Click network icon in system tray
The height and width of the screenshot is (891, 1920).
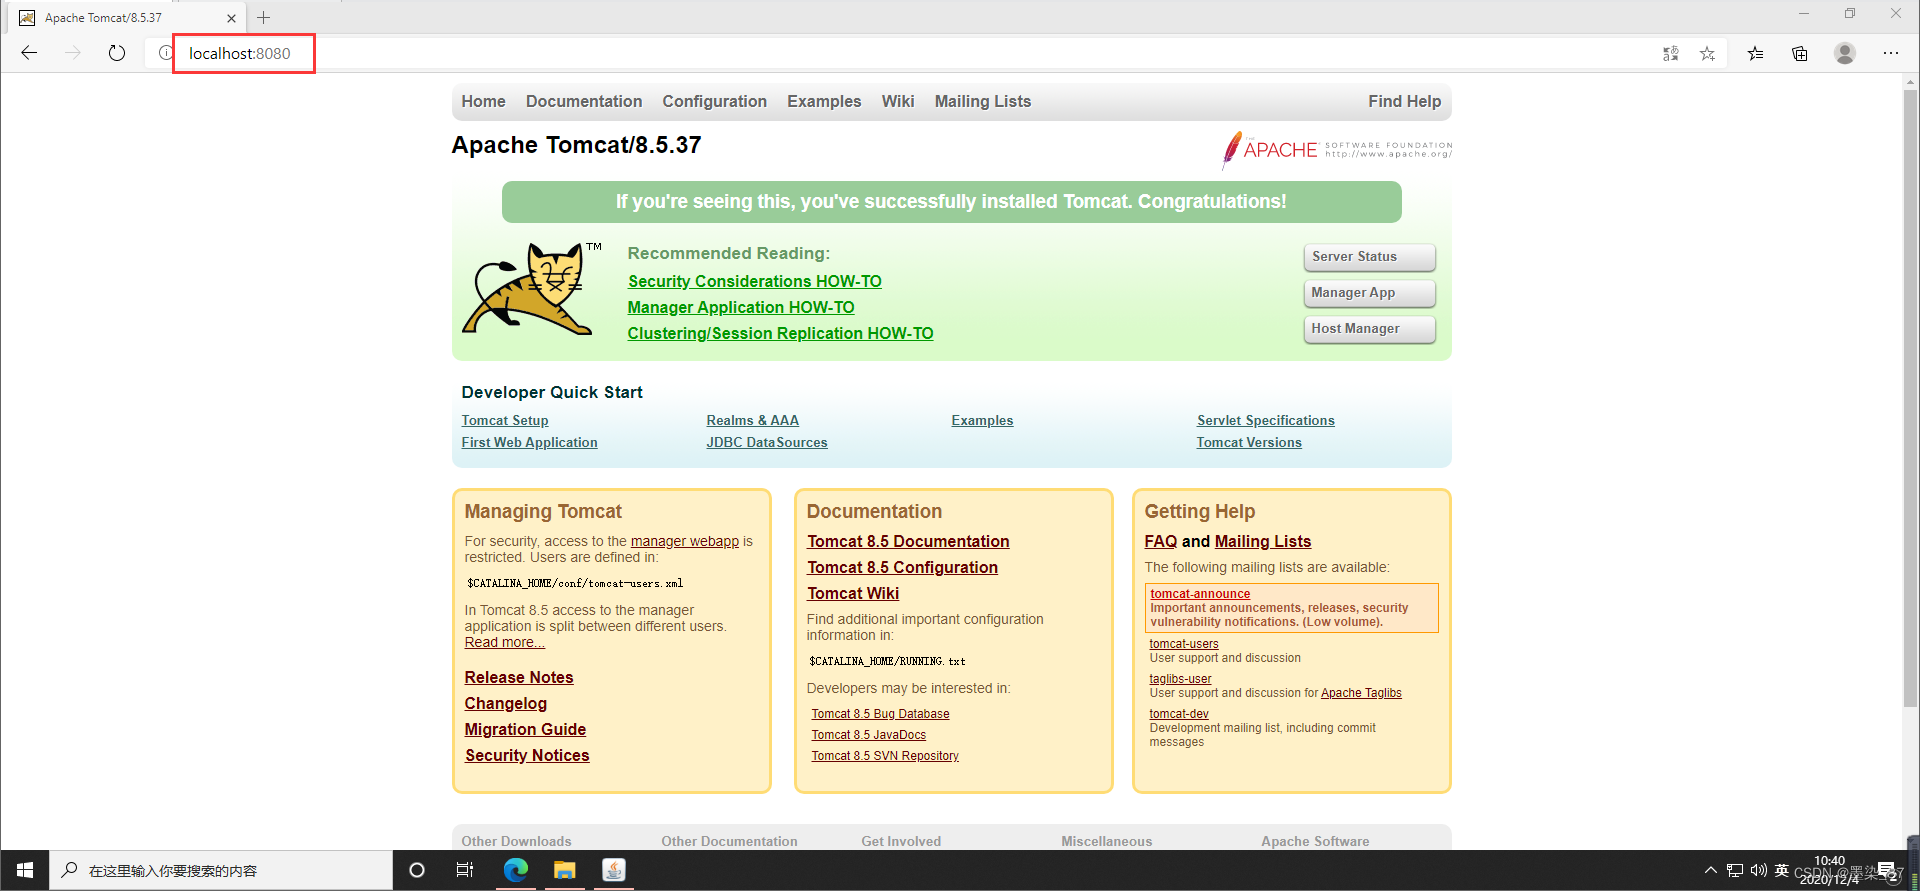tap(1735, 870)
